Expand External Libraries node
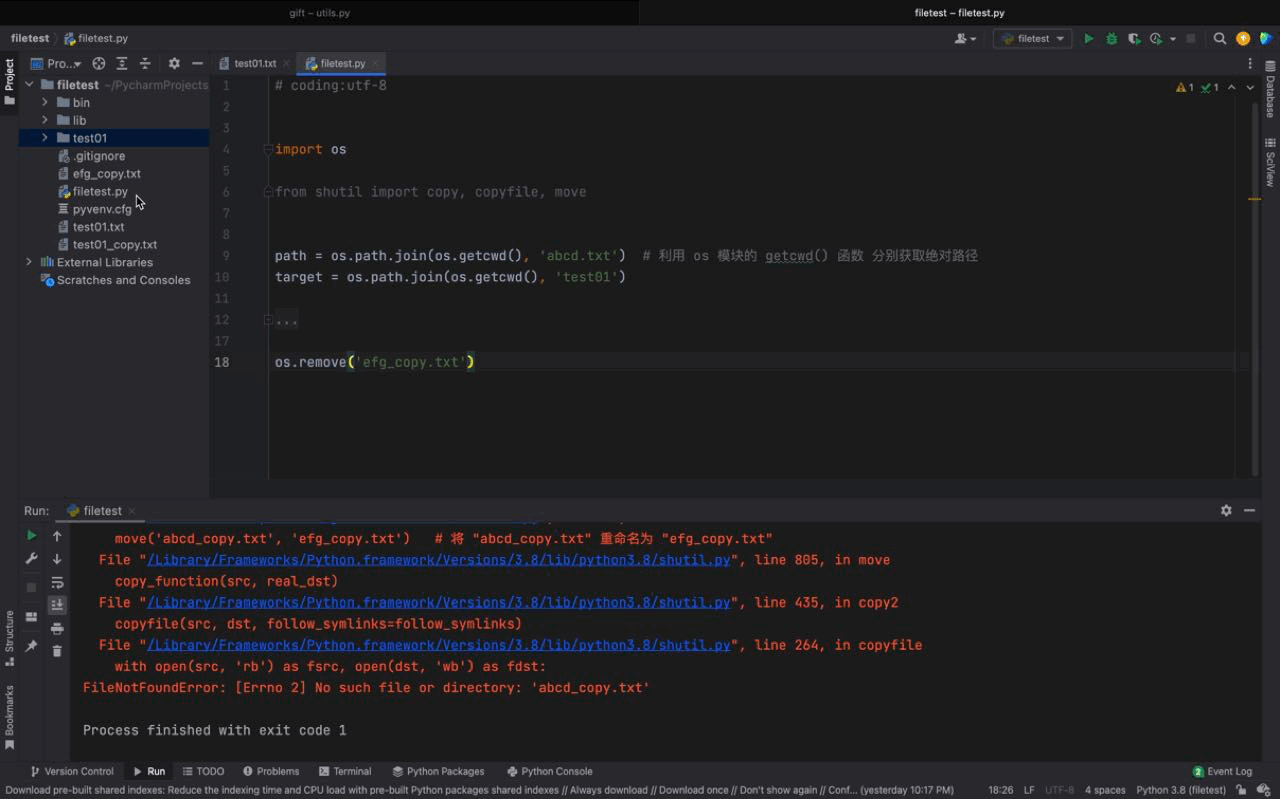This screenshot has width=1280, height=799. (x=29, y=262)
